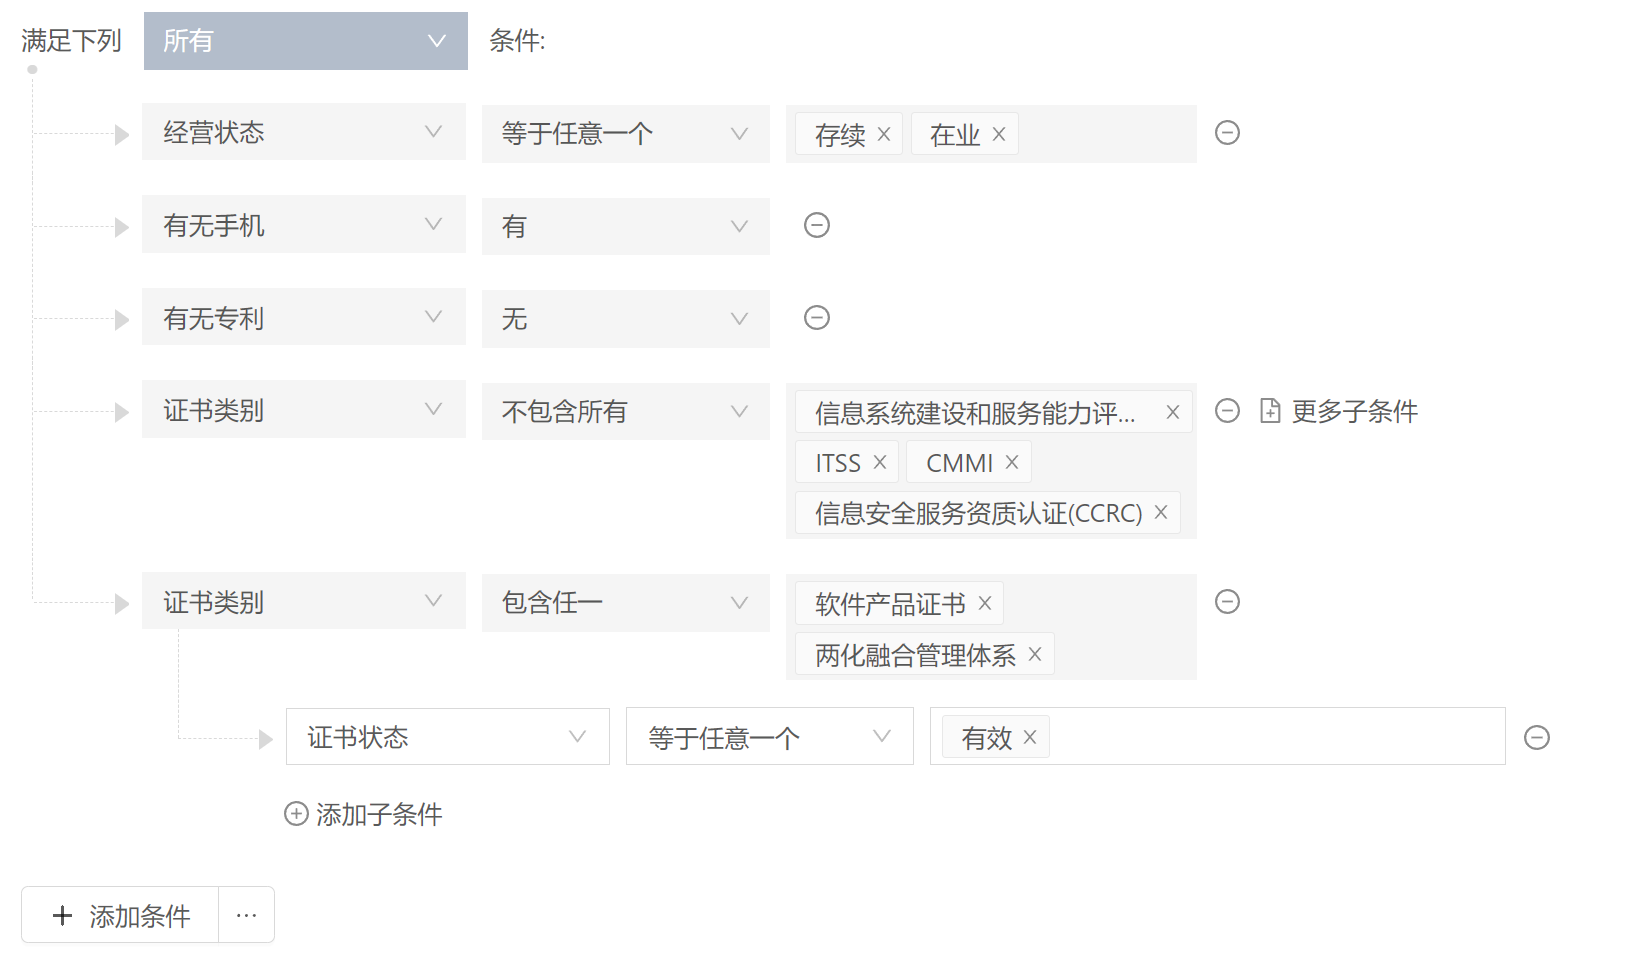Open the more options ellipsis button
The width and height of the screenshot is (1636, 957).
click(247, 915)
